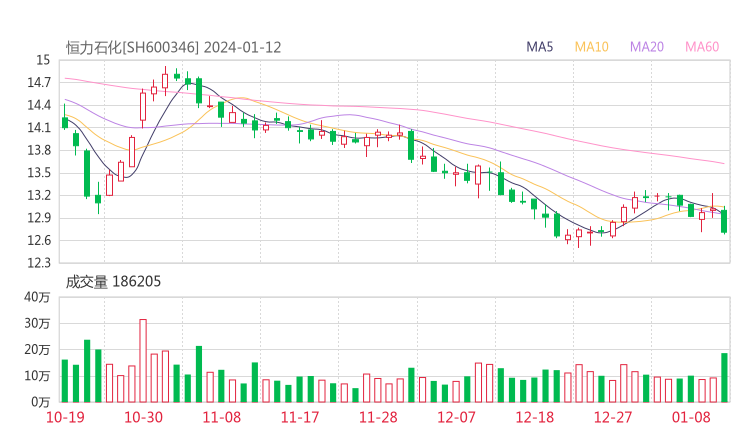This screenshot has height=440, width=740.
Task: Click the MA5 legend label
Action: pyautogui.click(x=539, y=47)
